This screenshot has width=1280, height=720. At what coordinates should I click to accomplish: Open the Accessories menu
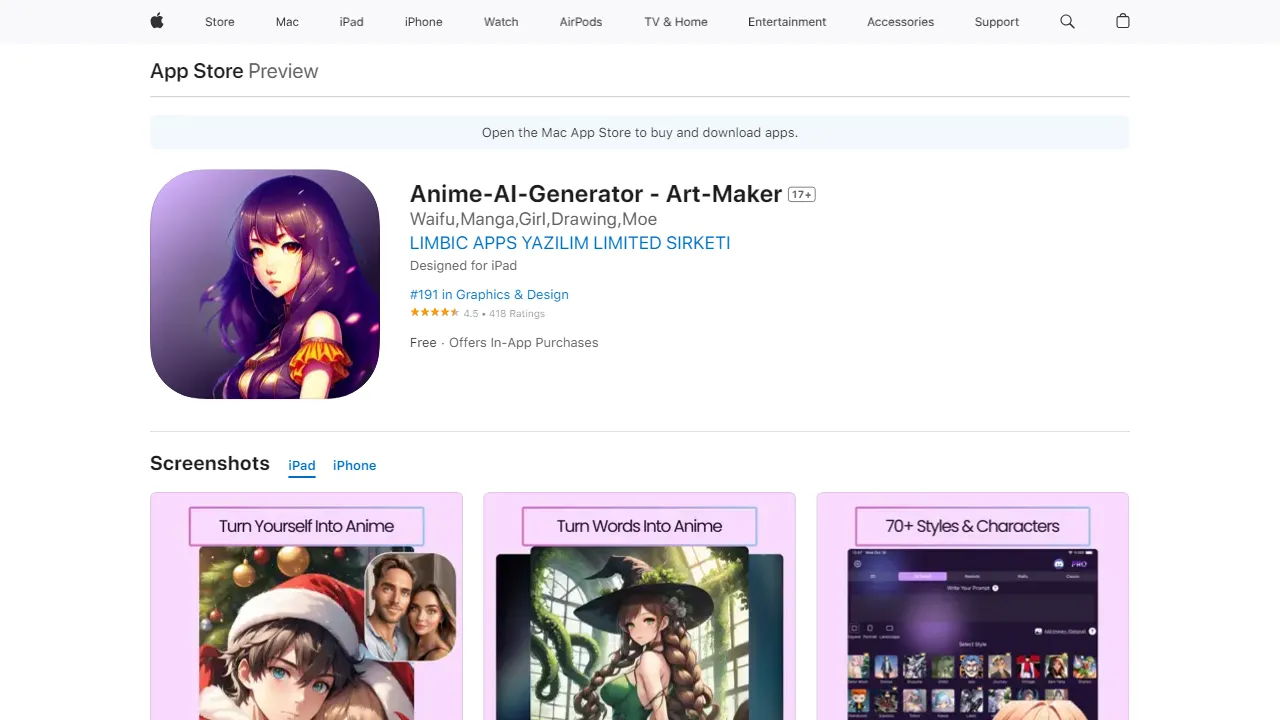tap(901, 22)
